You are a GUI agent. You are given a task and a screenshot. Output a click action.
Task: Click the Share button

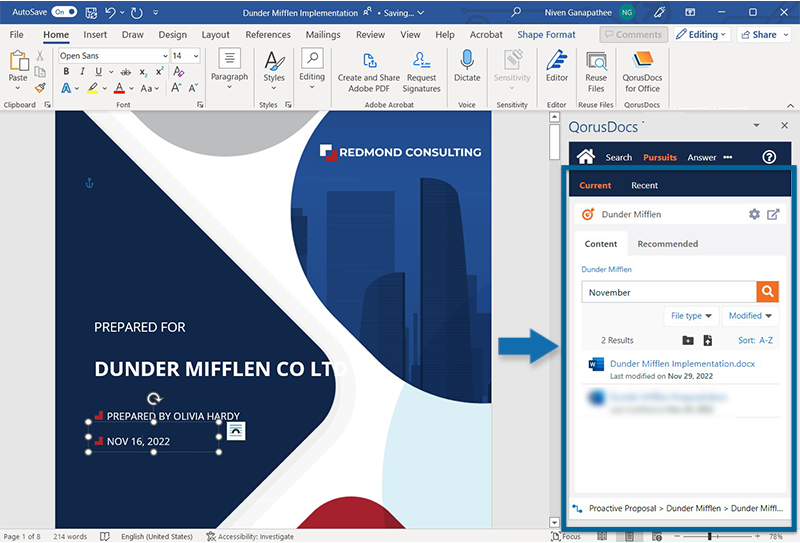click(x=764, y=35)
